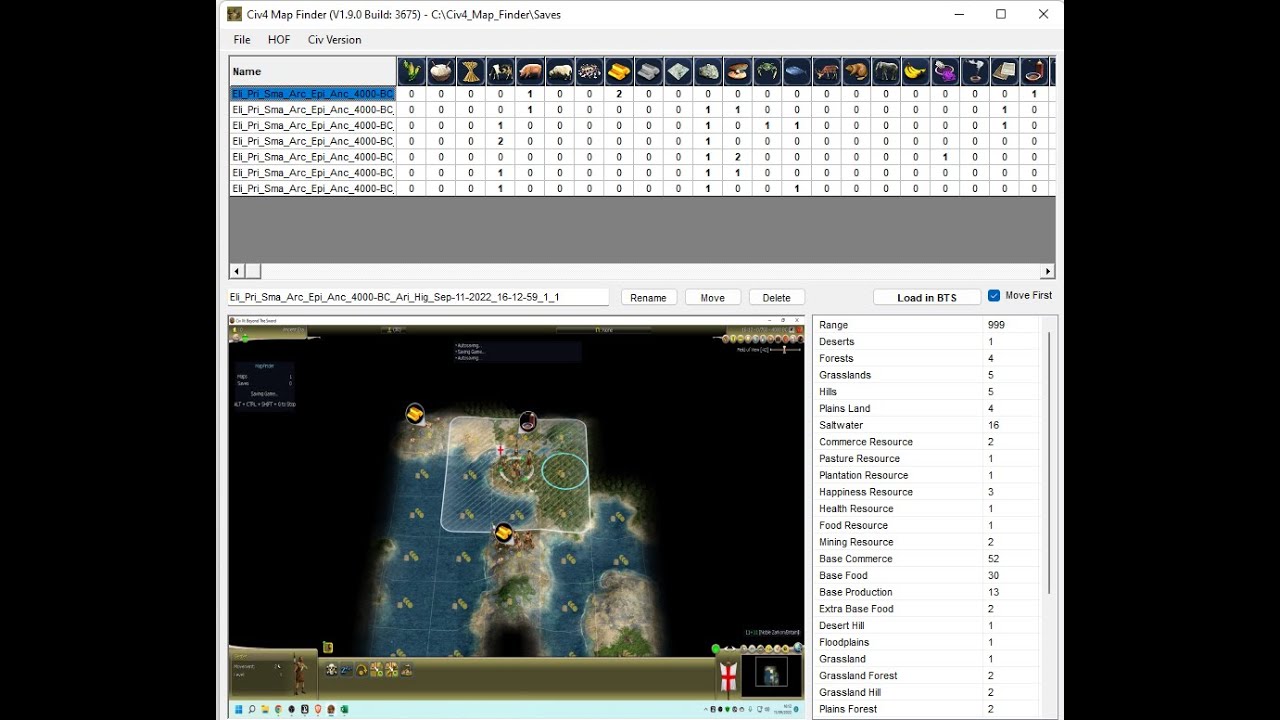The image size is (1280, 720).
Task: Click the Grasslands property label
Action: 845,375
